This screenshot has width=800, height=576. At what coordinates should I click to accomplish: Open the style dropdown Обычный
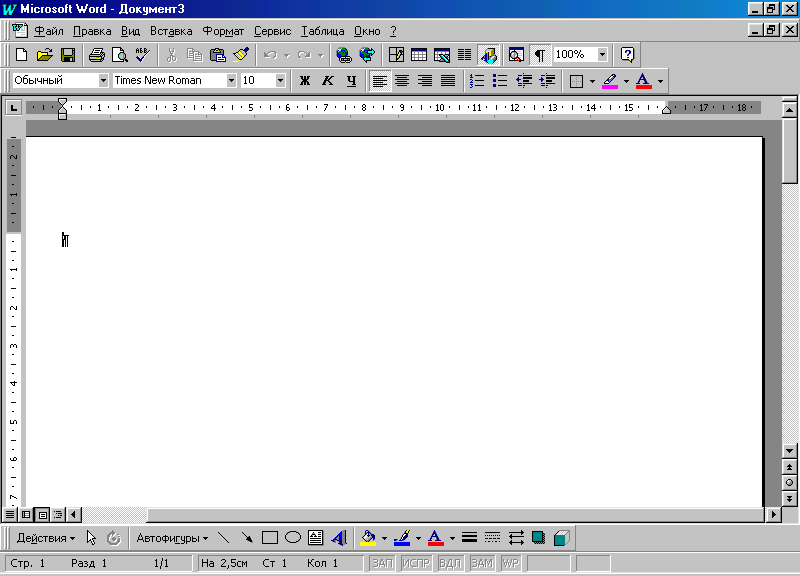click(x=103, y=81)
